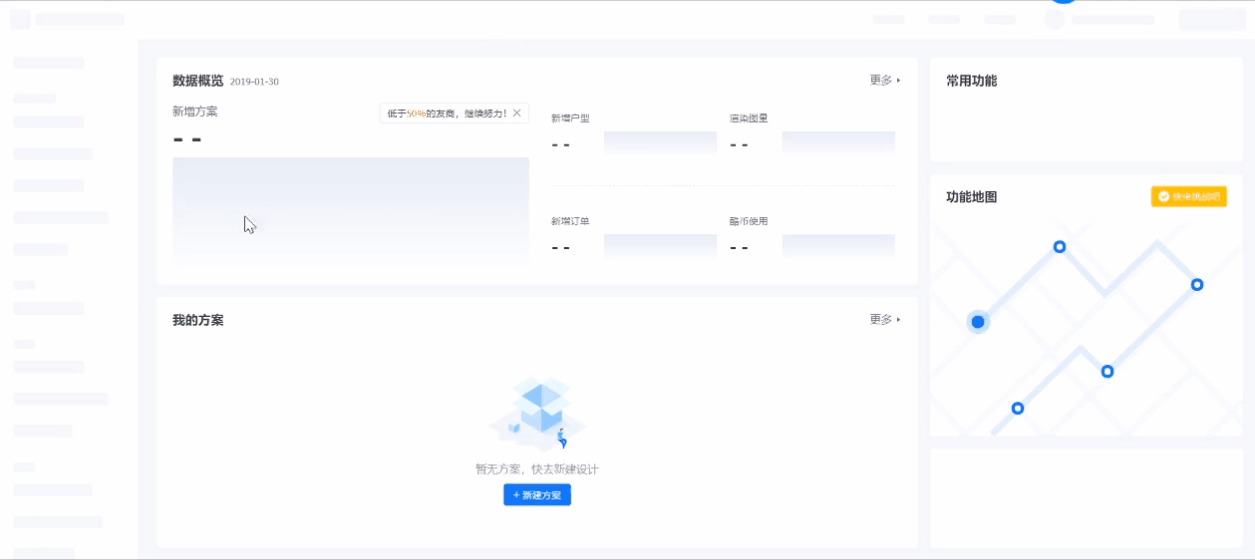Open the round user avatar in the header
Screen dimensions: 1255x560
1054,19
